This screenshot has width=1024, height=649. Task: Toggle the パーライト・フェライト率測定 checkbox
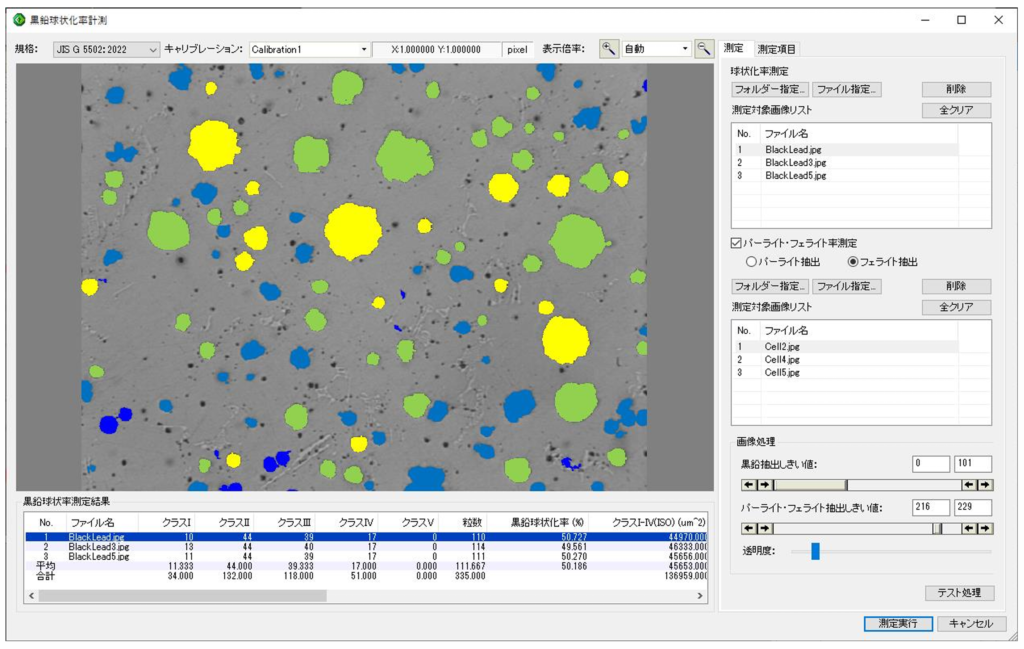click(x=736, y=243)
